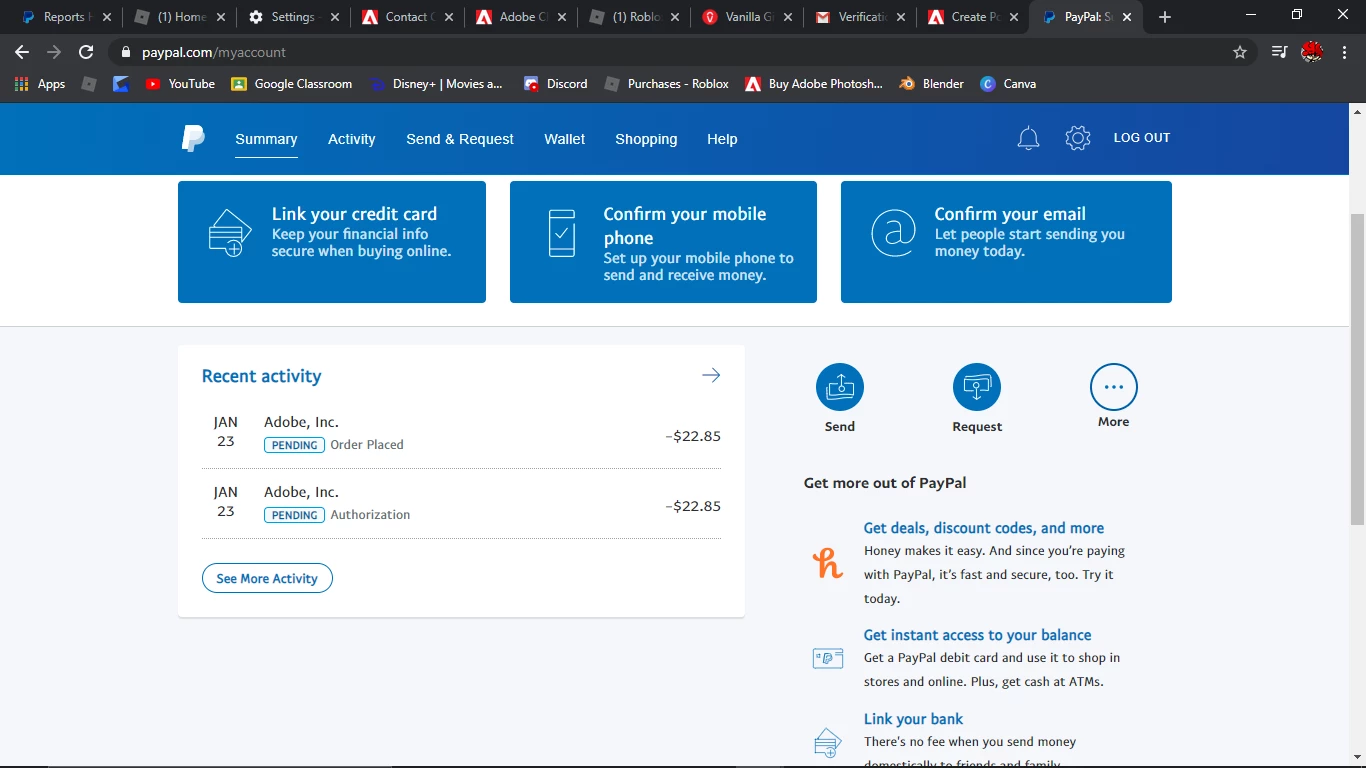
Task: Close the PayPal browser tab
Action: pos(1127,17)
